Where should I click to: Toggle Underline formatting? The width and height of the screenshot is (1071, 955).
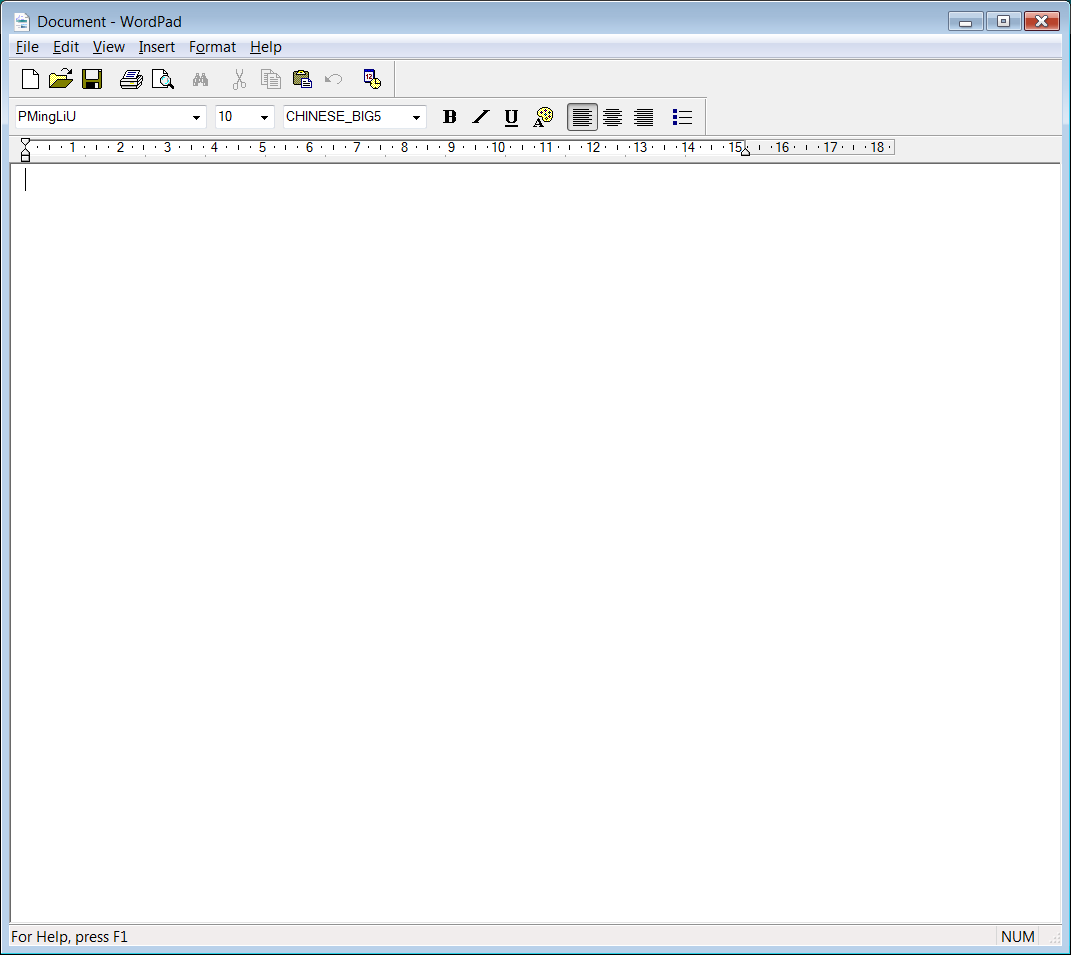(x=511, y=117)
